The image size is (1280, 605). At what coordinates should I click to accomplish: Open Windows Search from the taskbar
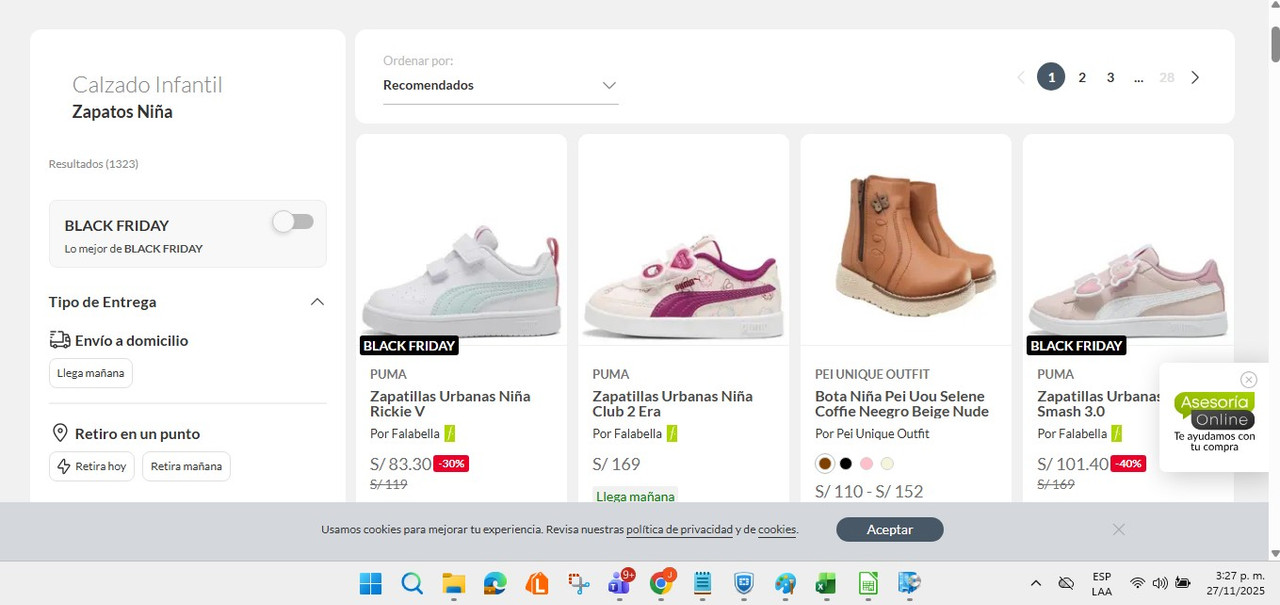[x=412, y=583]
